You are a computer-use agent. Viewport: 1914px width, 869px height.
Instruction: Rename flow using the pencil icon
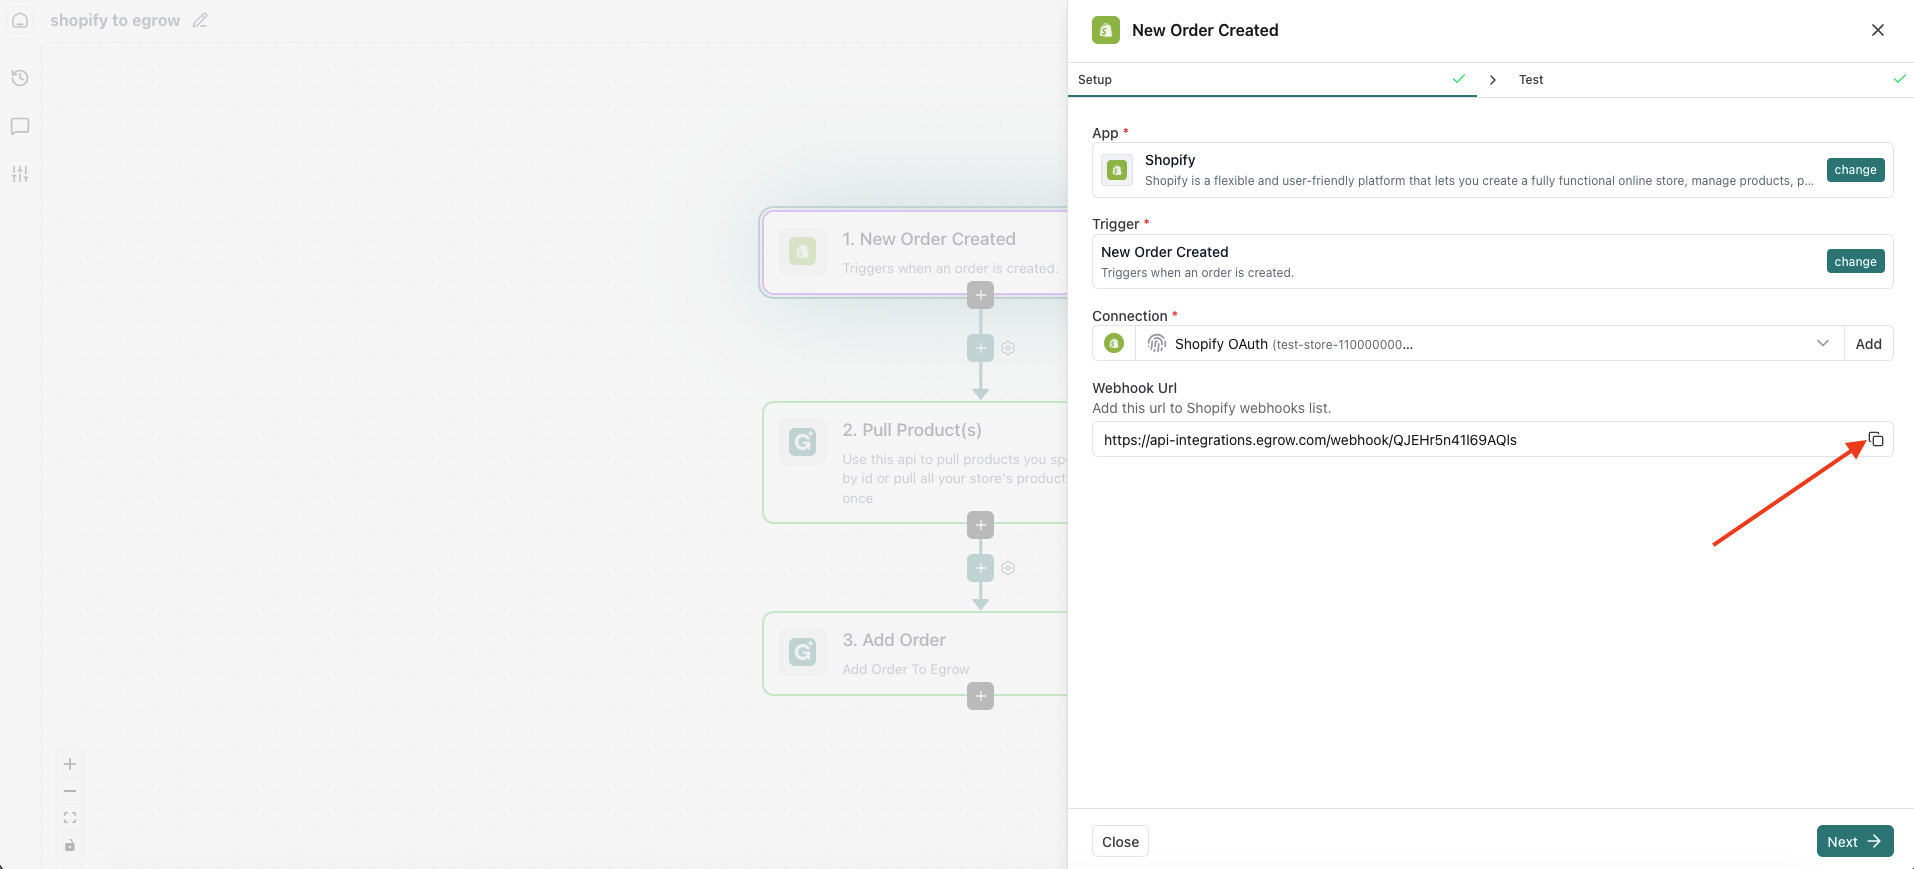click(200, 20)
